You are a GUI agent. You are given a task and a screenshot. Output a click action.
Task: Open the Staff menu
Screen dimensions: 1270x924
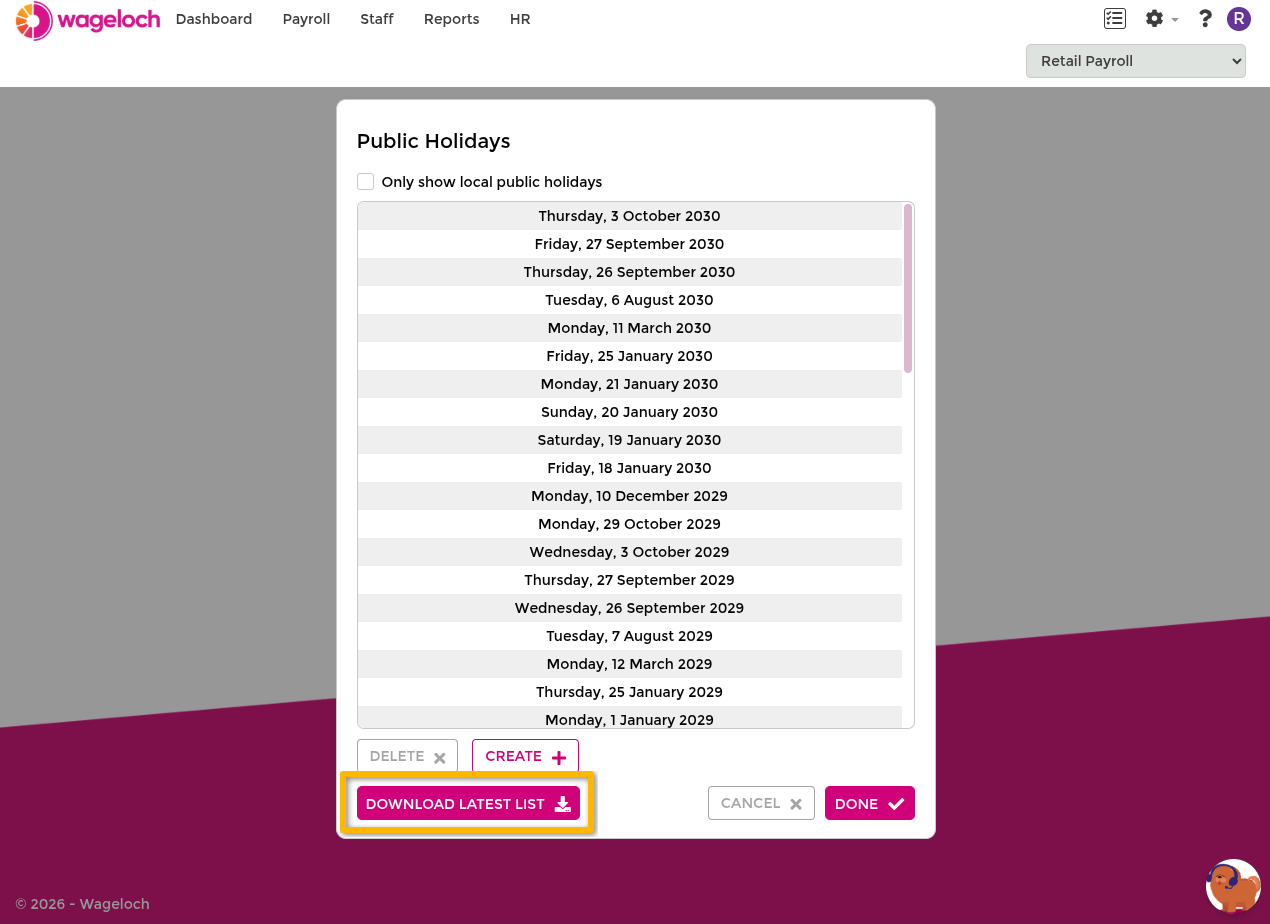pyautogui.click(x=377, y=19)
